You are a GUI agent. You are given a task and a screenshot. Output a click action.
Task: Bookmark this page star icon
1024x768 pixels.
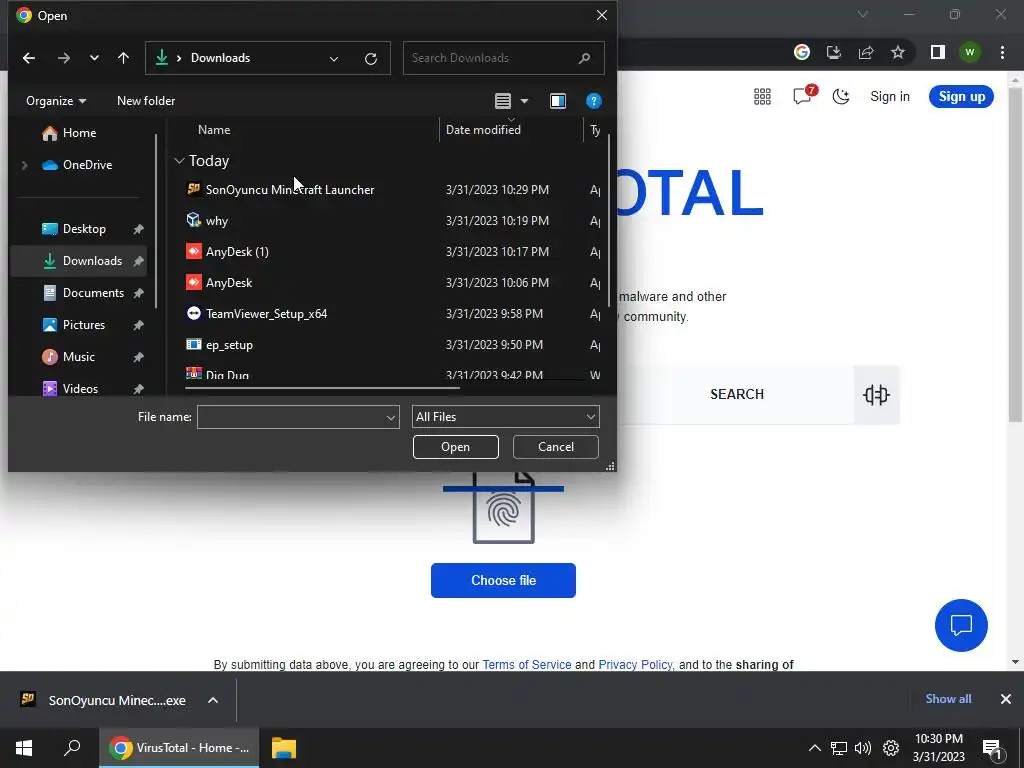(898, 52)
